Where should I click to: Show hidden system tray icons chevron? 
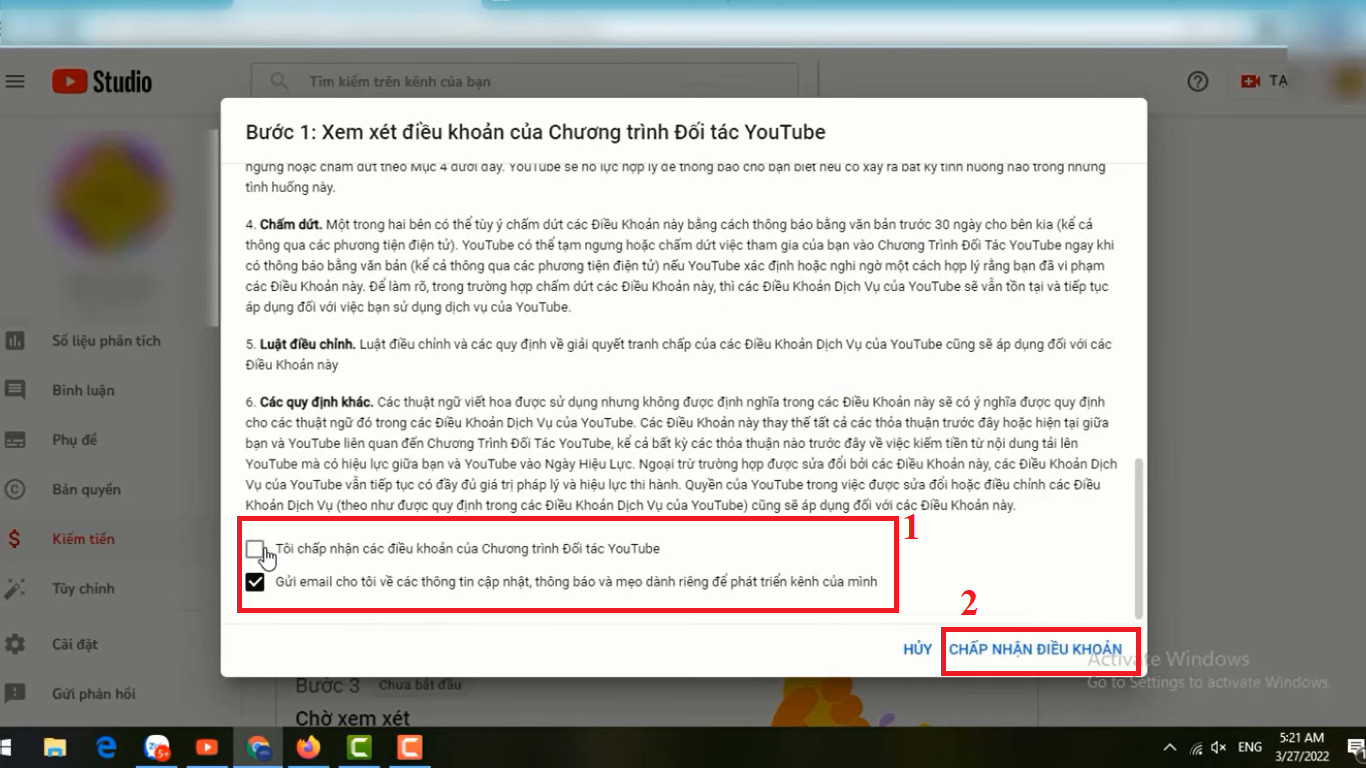click(x=1169, y=747)
